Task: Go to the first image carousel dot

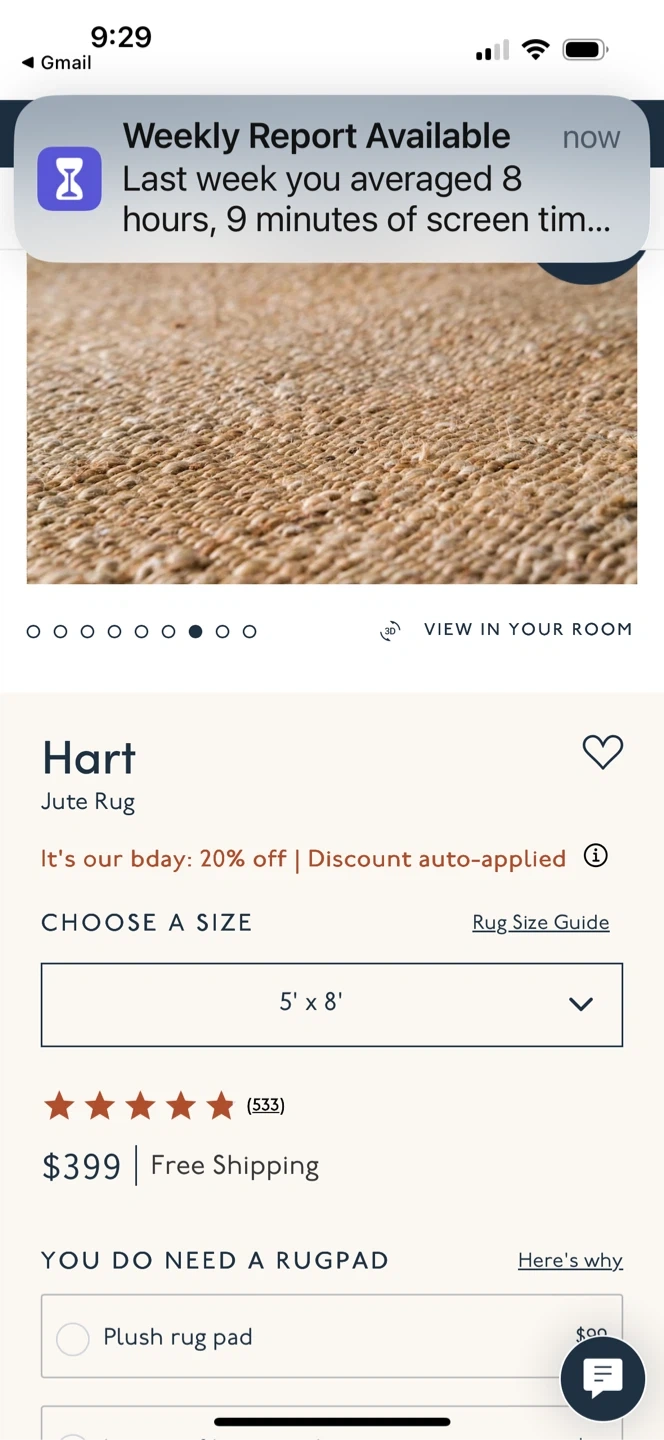Action: (34, 632)
